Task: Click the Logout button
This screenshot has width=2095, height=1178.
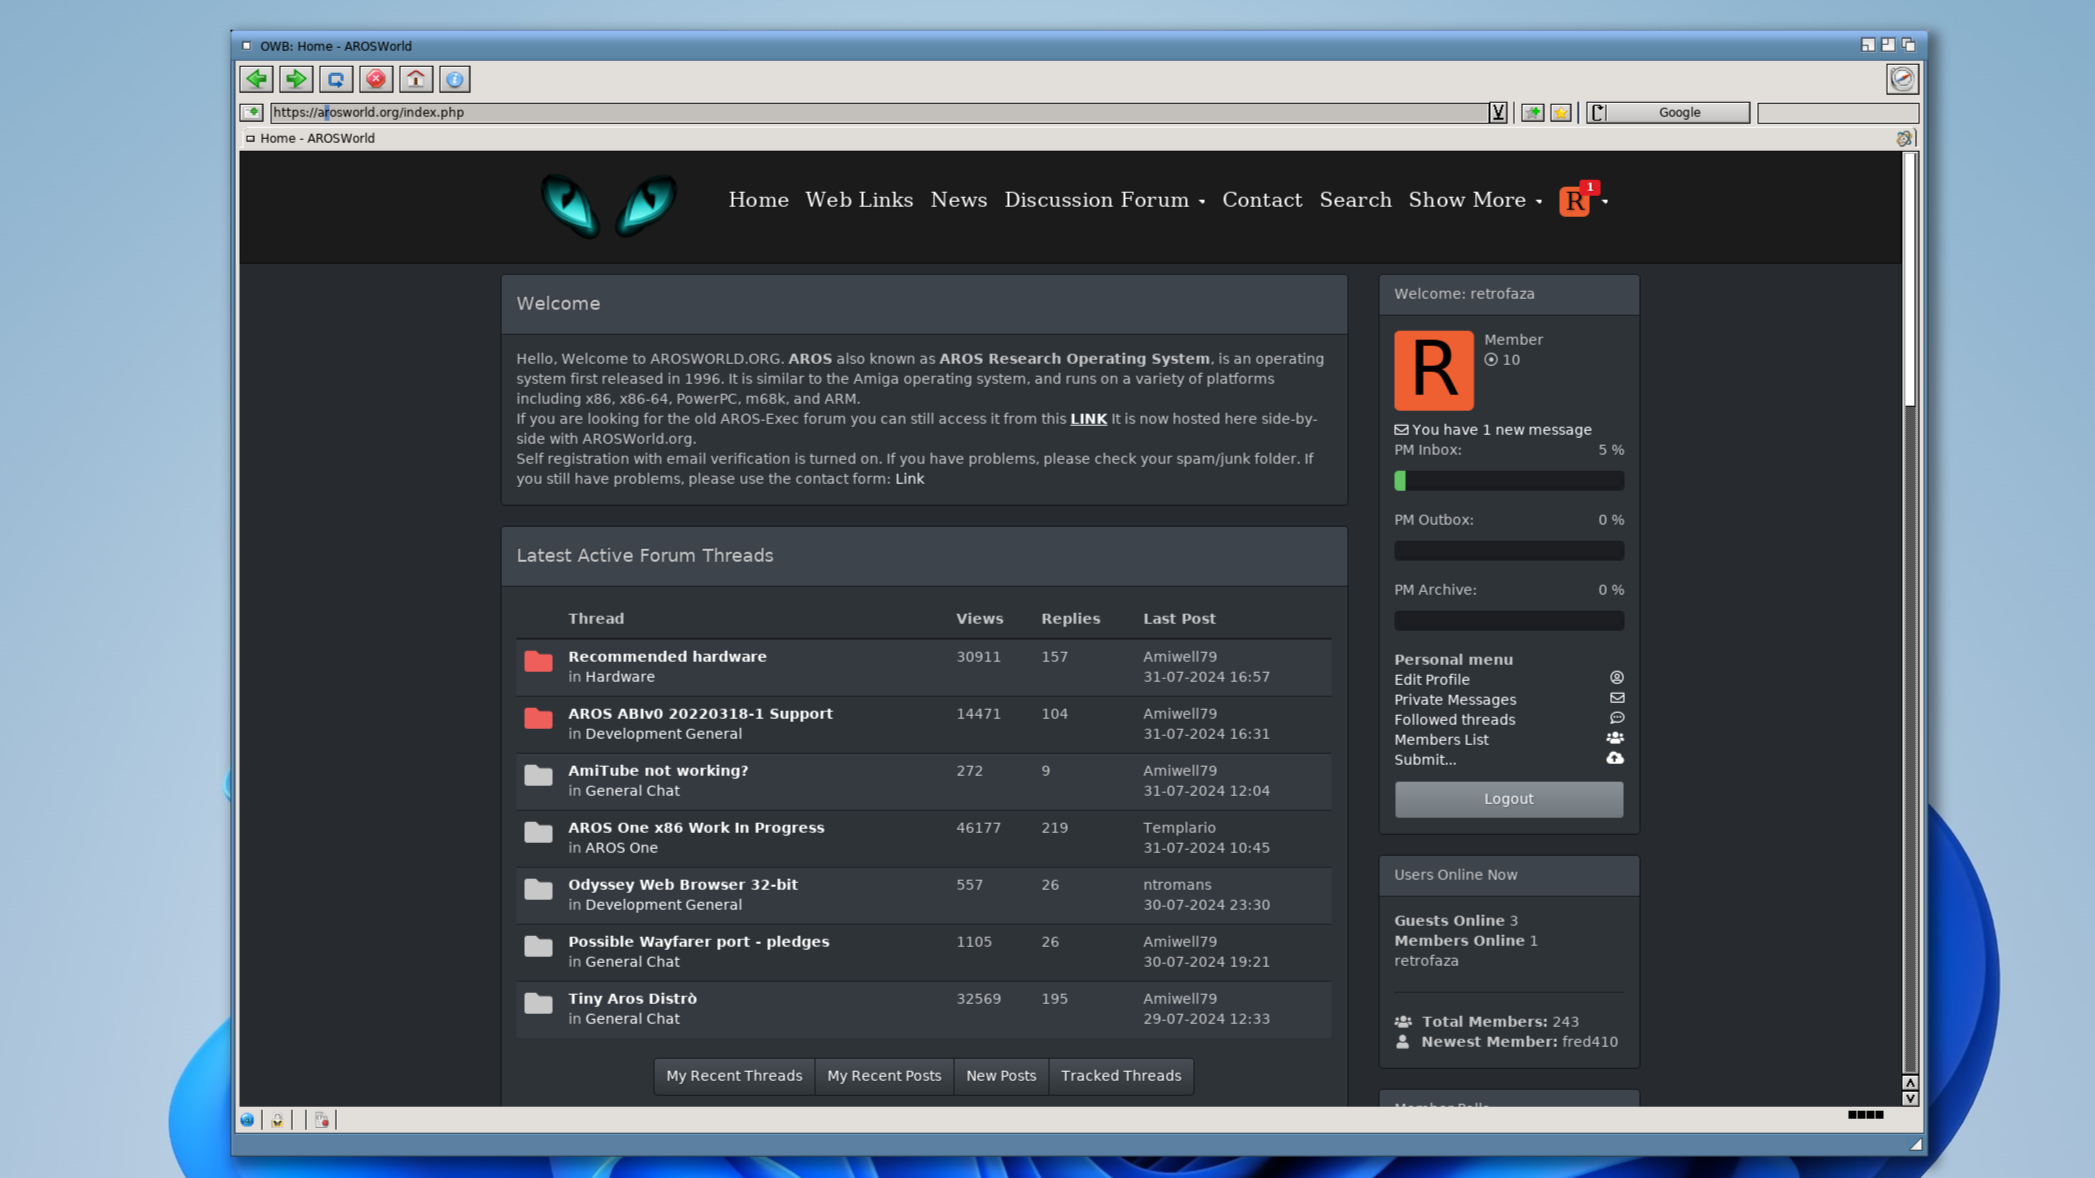Action: coord(1508,799)
